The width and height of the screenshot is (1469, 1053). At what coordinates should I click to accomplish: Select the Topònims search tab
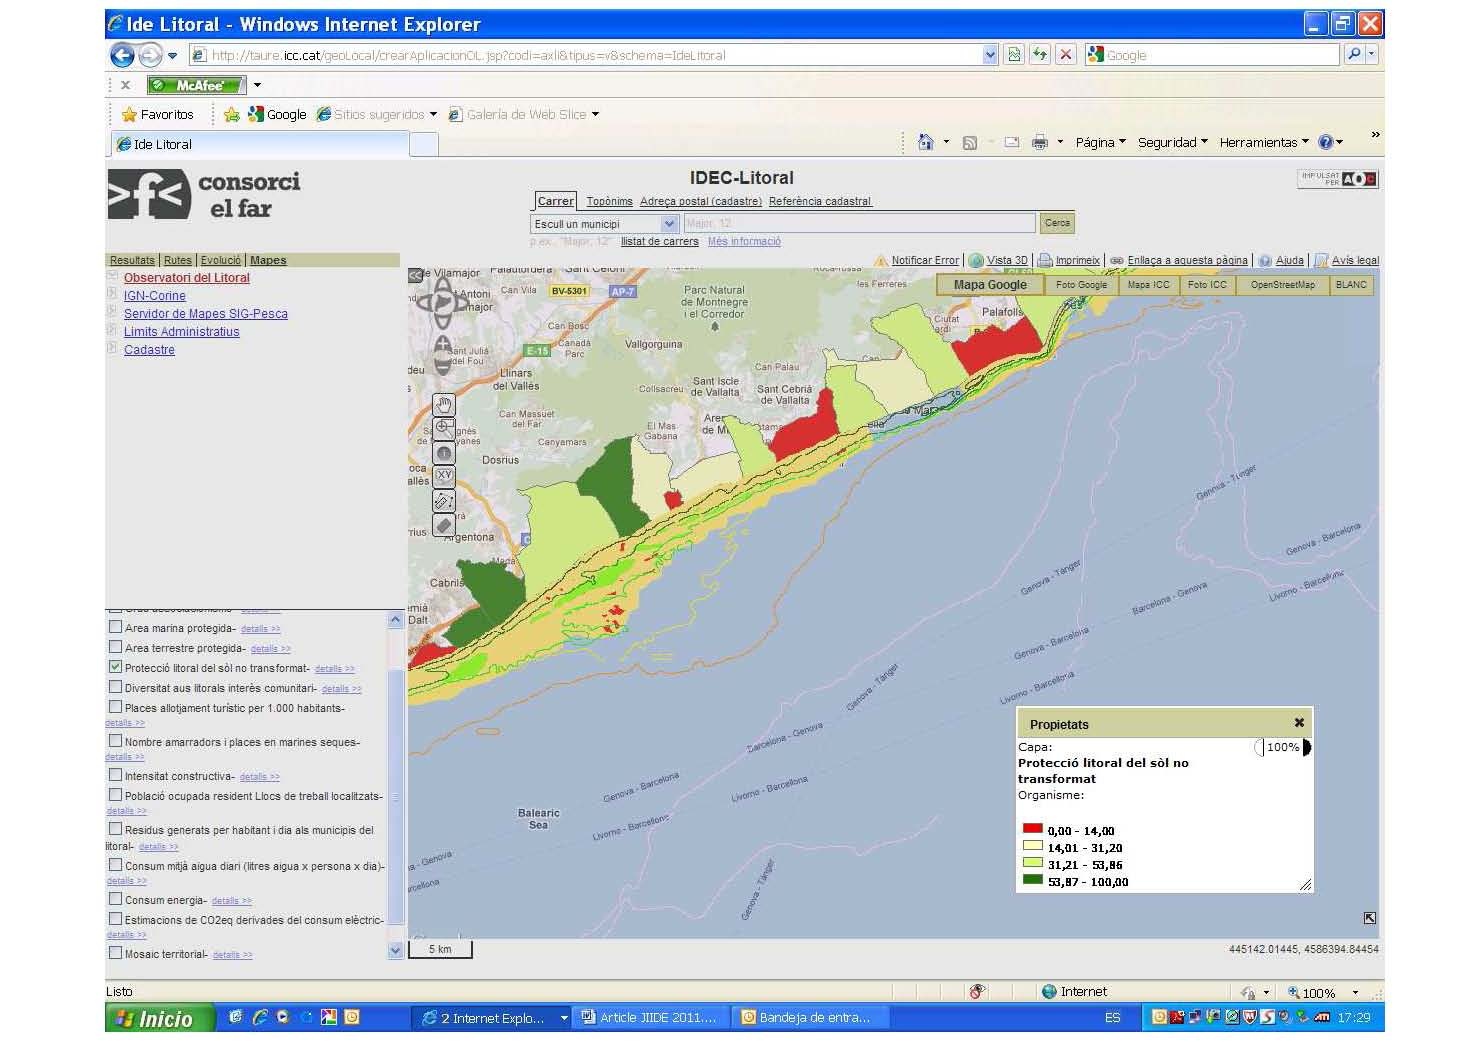coord(609,201)
